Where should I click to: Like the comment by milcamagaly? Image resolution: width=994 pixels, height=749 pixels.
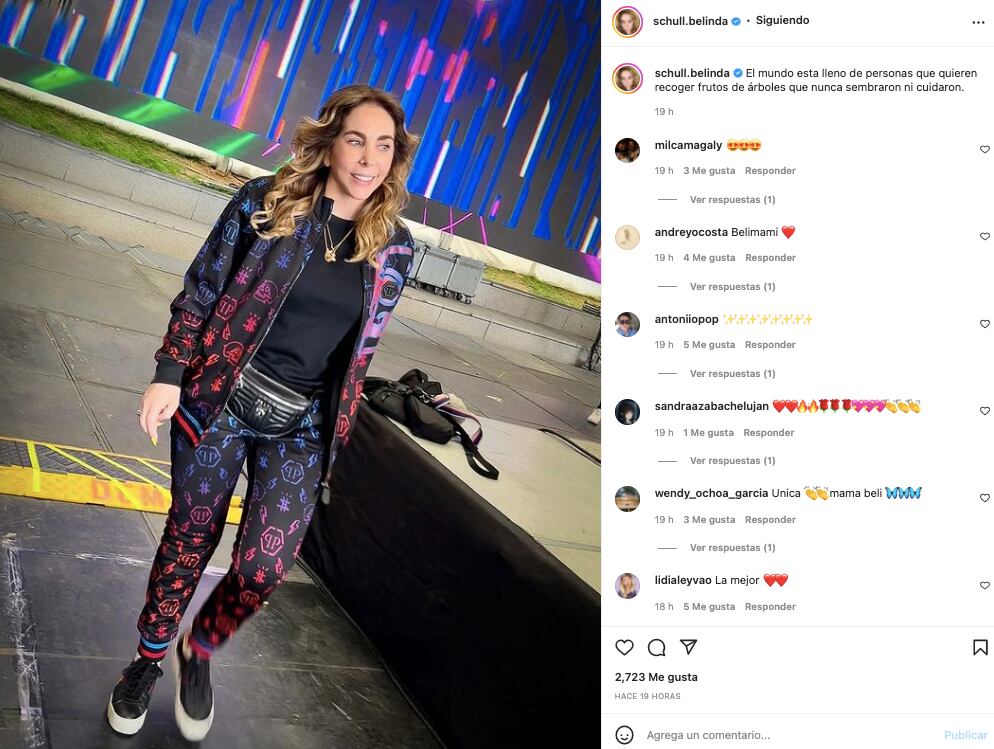click(x=984, y=150)
